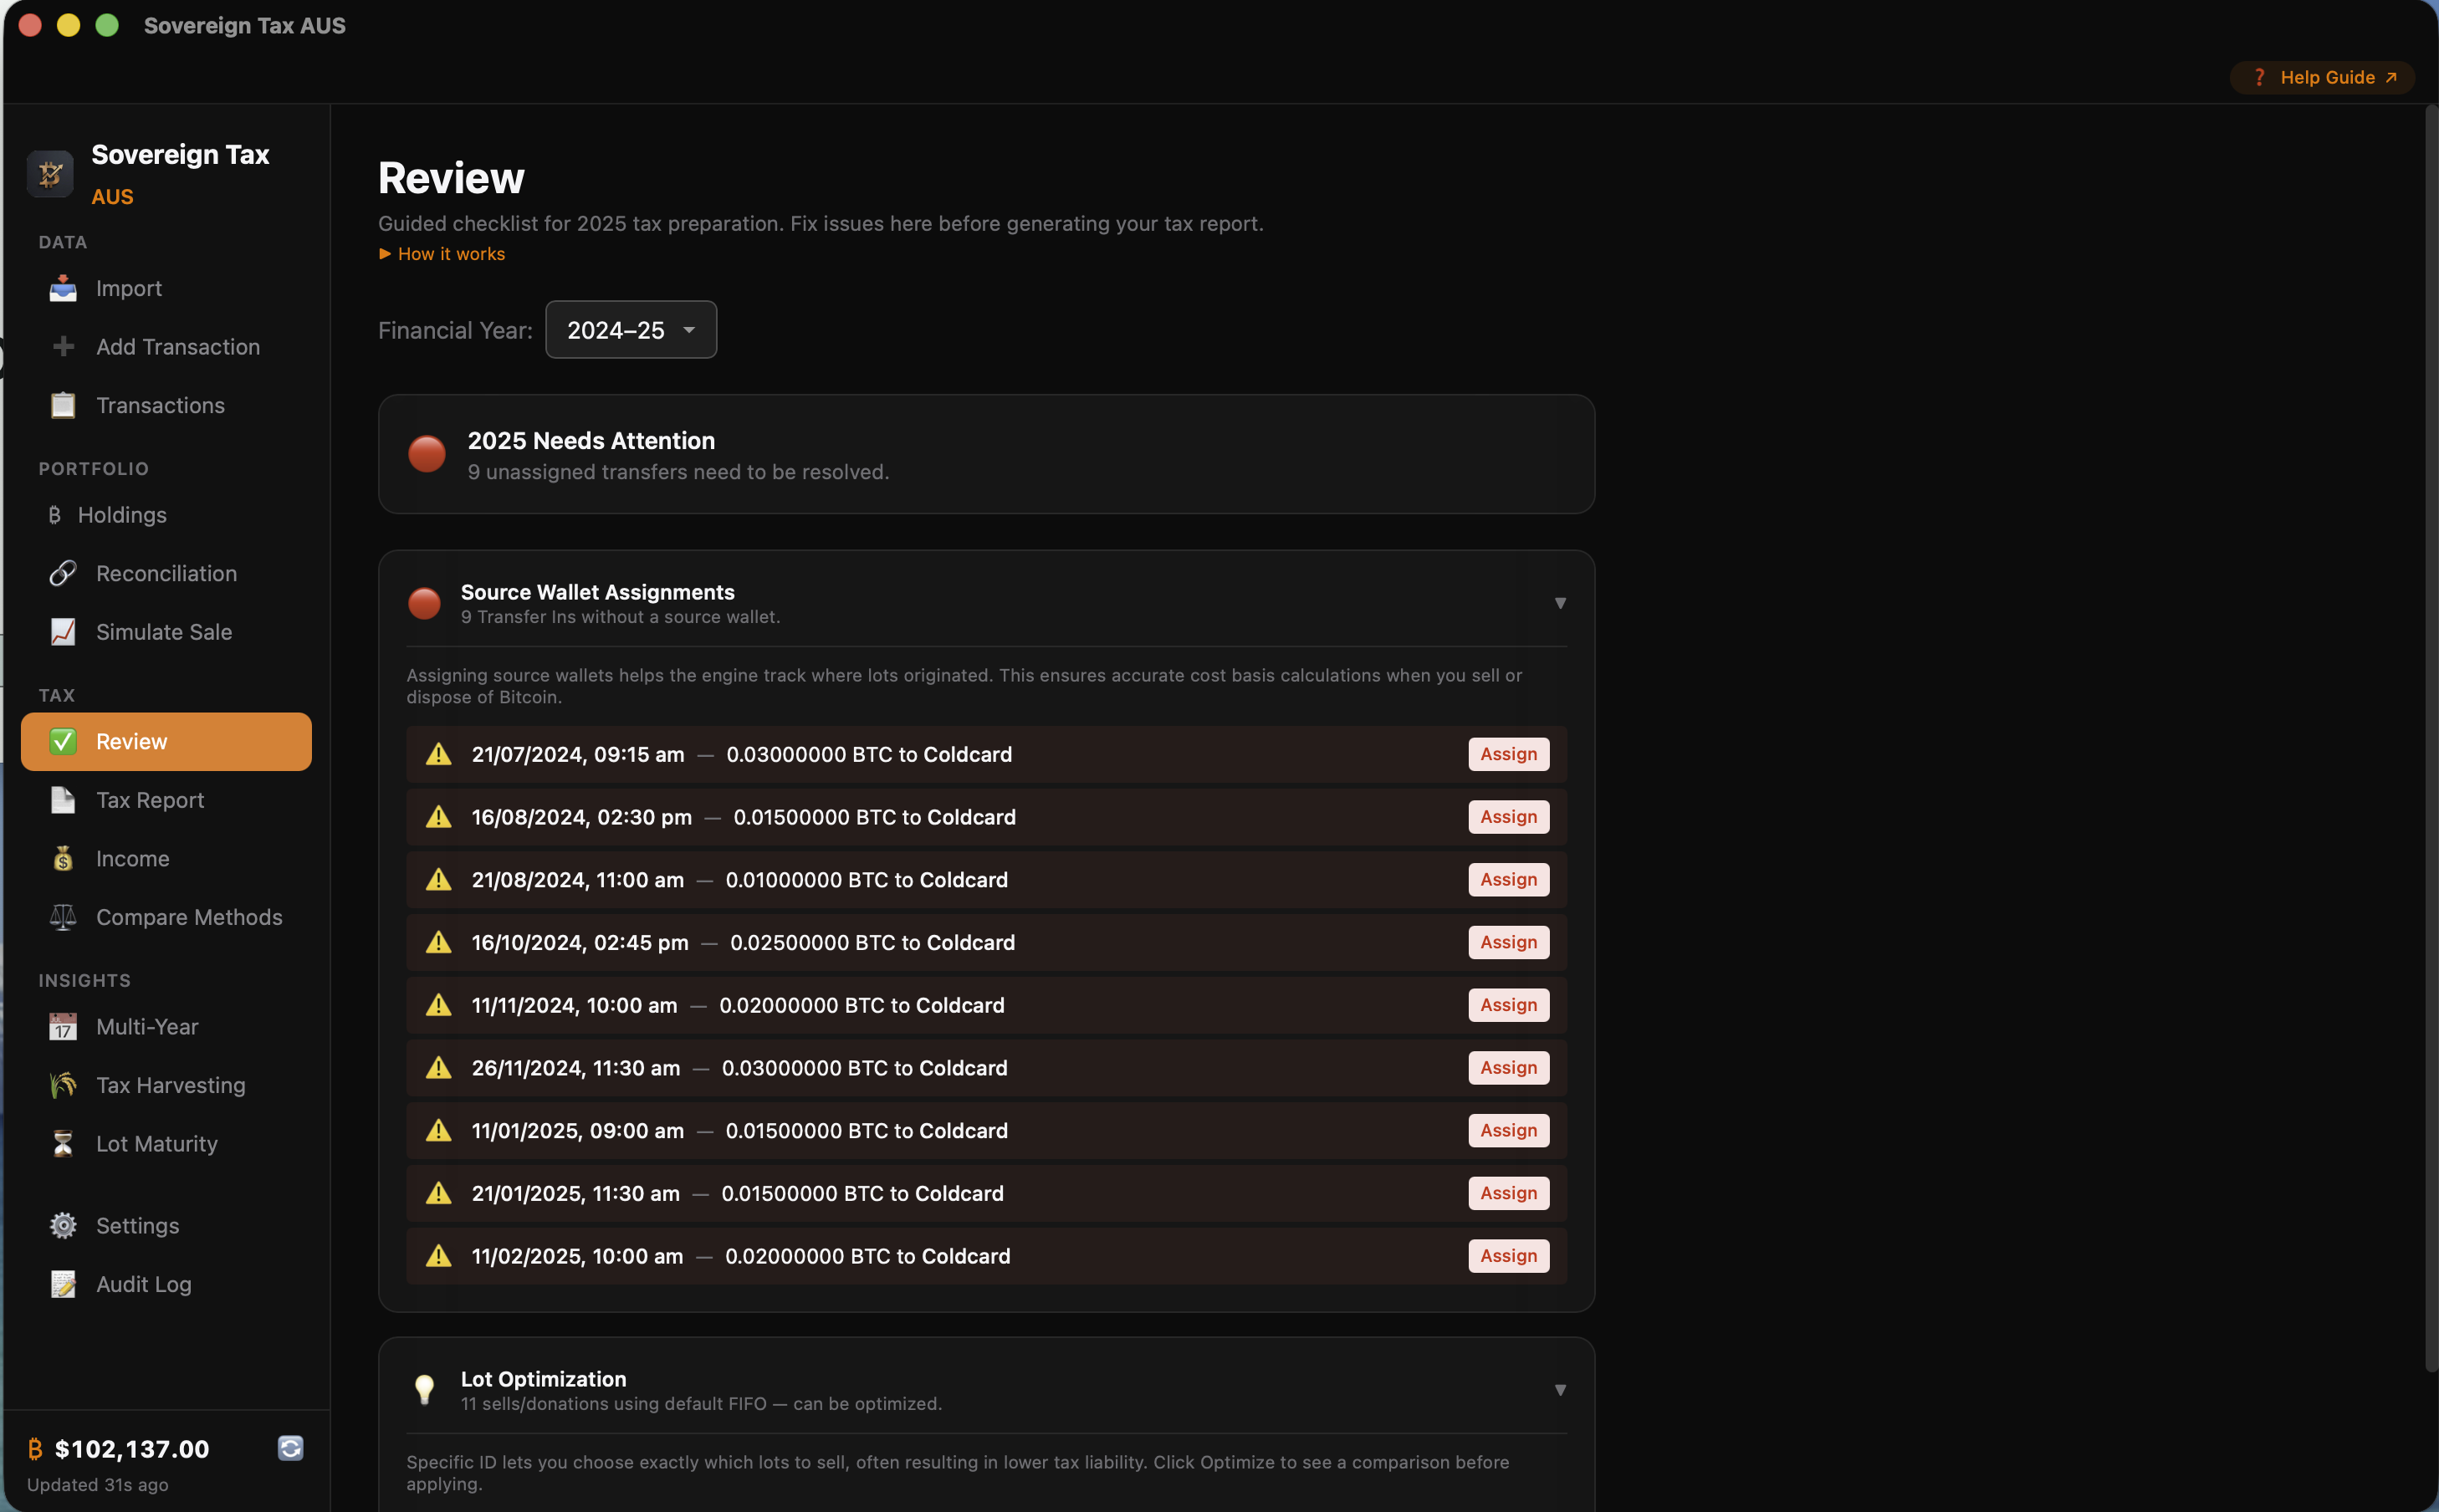This screenshot has width=2439, height=1512.
Task: Open the Help Guide
Action: tap(2321, 77)
